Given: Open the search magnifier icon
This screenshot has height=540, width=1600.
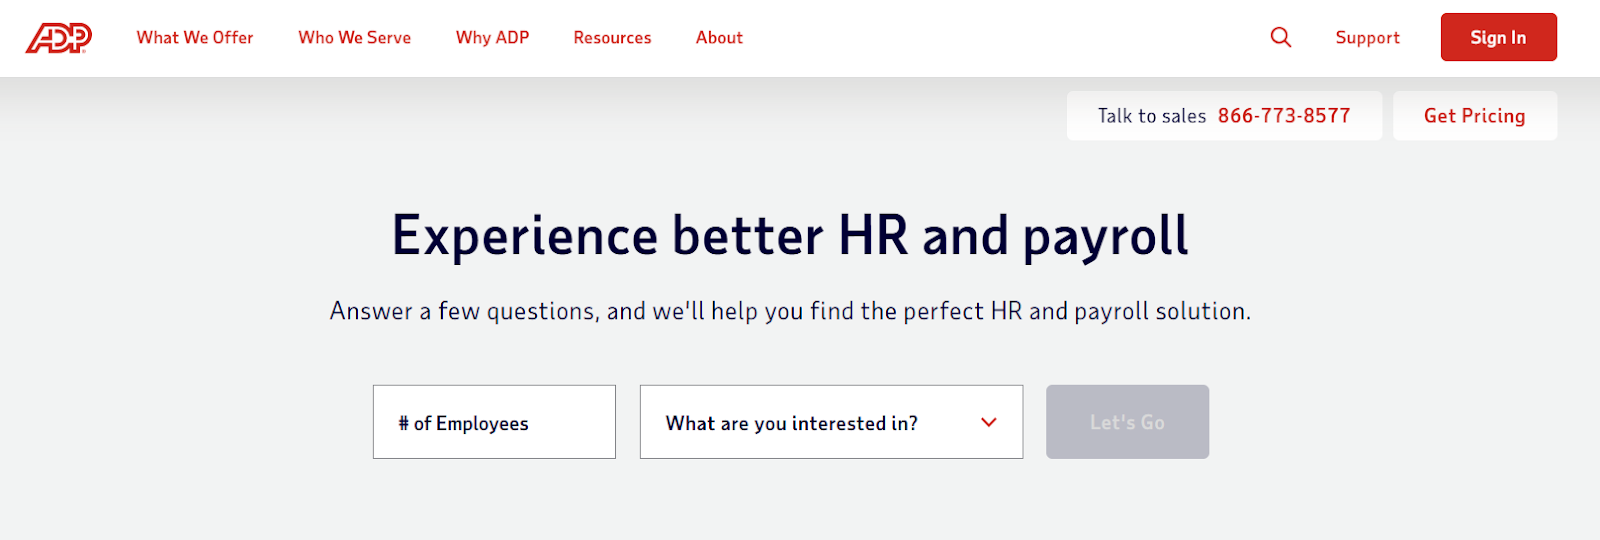Looking at the screenshot, I should pos(1281,37).
